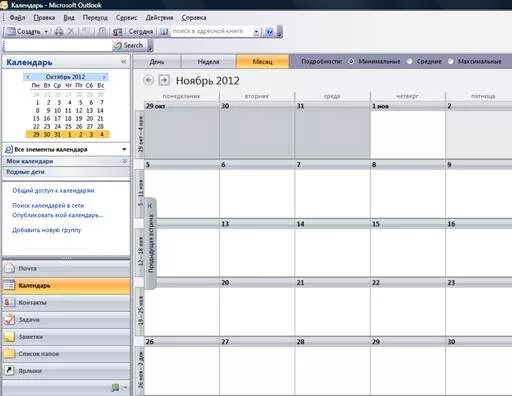The image size is (512, 396).
Task: Open the Заметки pane
Action: coord(66,337)
